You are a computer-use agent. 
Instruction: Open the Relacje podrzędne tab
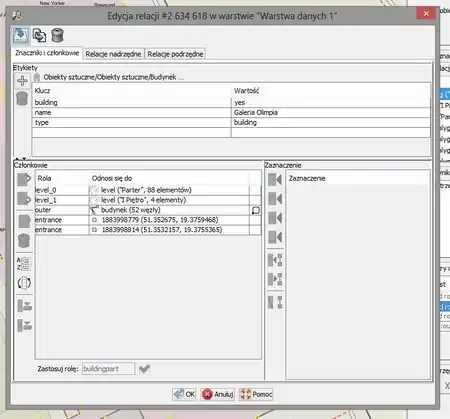[175, 54]
